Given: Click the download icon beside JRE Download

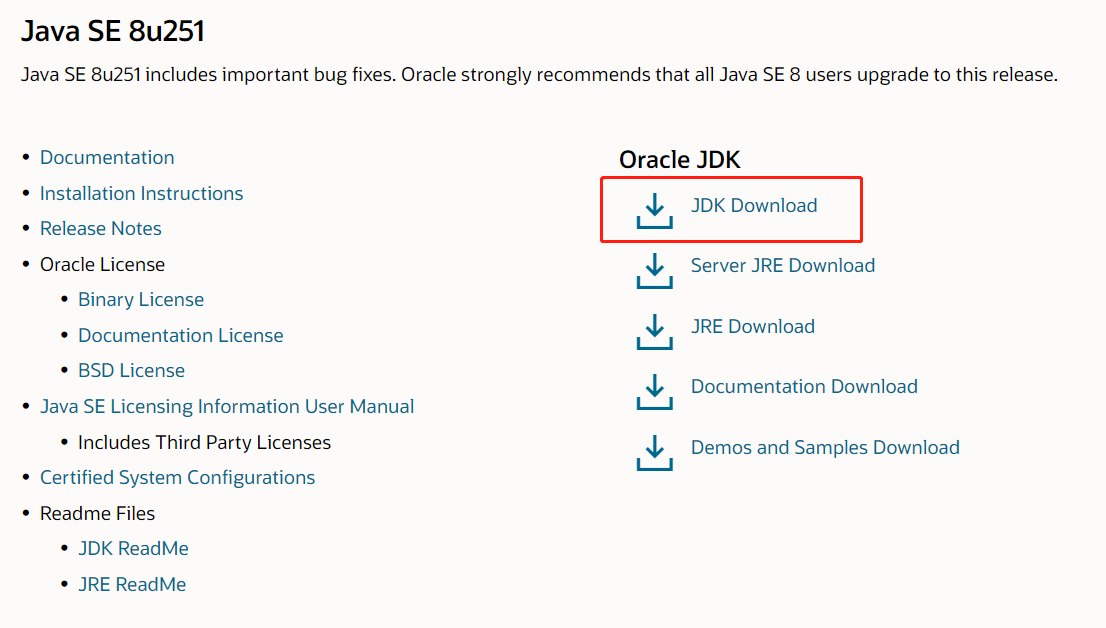Looking at the screenshot, I should (655, 332).
